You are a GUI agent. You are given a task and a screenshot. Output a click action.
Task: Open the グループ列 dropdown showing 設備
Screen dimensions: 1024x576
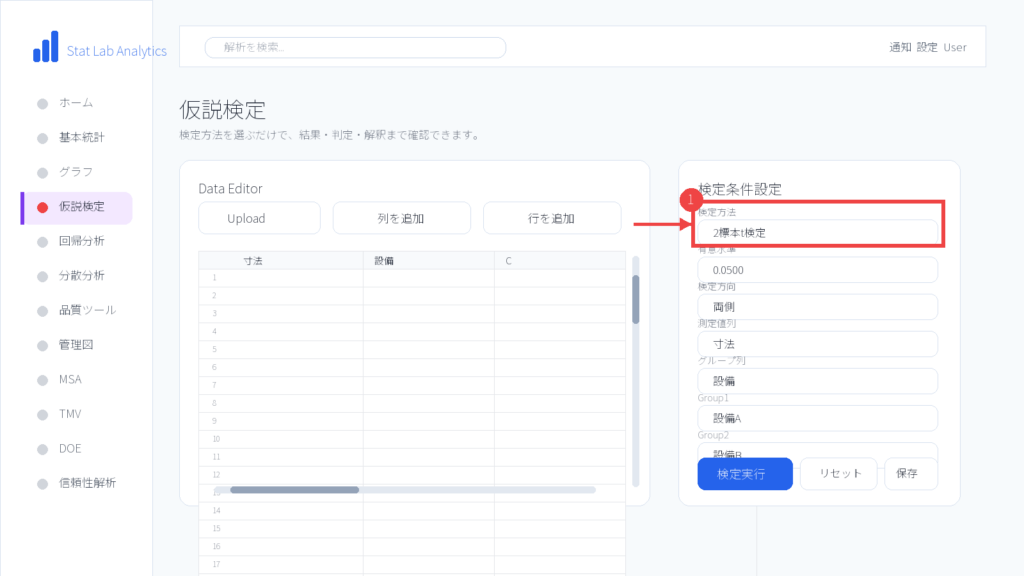(x=818, y=381)
